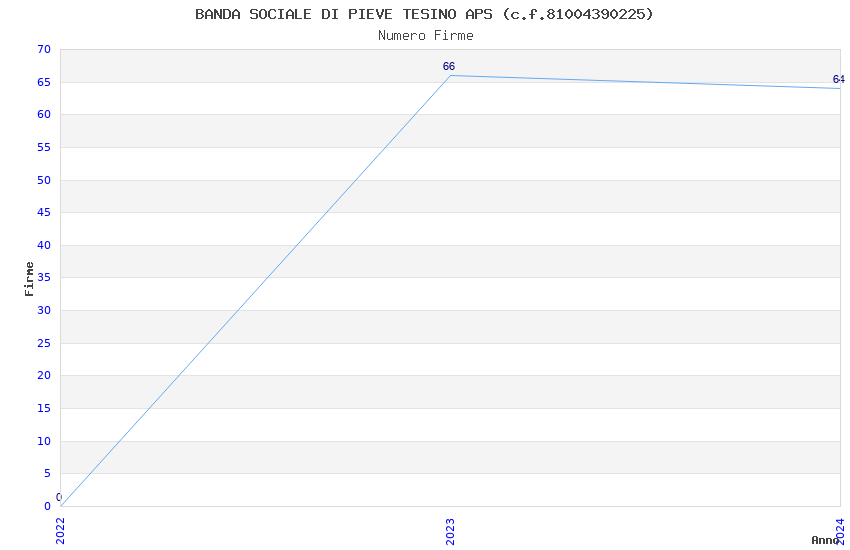Image resolution: width=850 pixels, height=550 pixels.
Task: Click the 45 y-axis tick label
Action: click(44, 212)
